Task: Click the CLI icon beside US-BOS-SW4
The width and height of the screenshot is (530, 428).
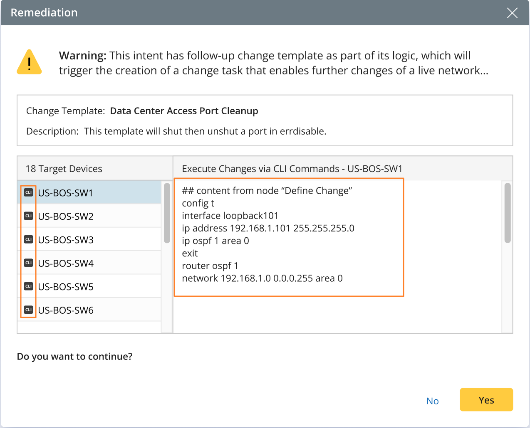Action: [28, 263]
